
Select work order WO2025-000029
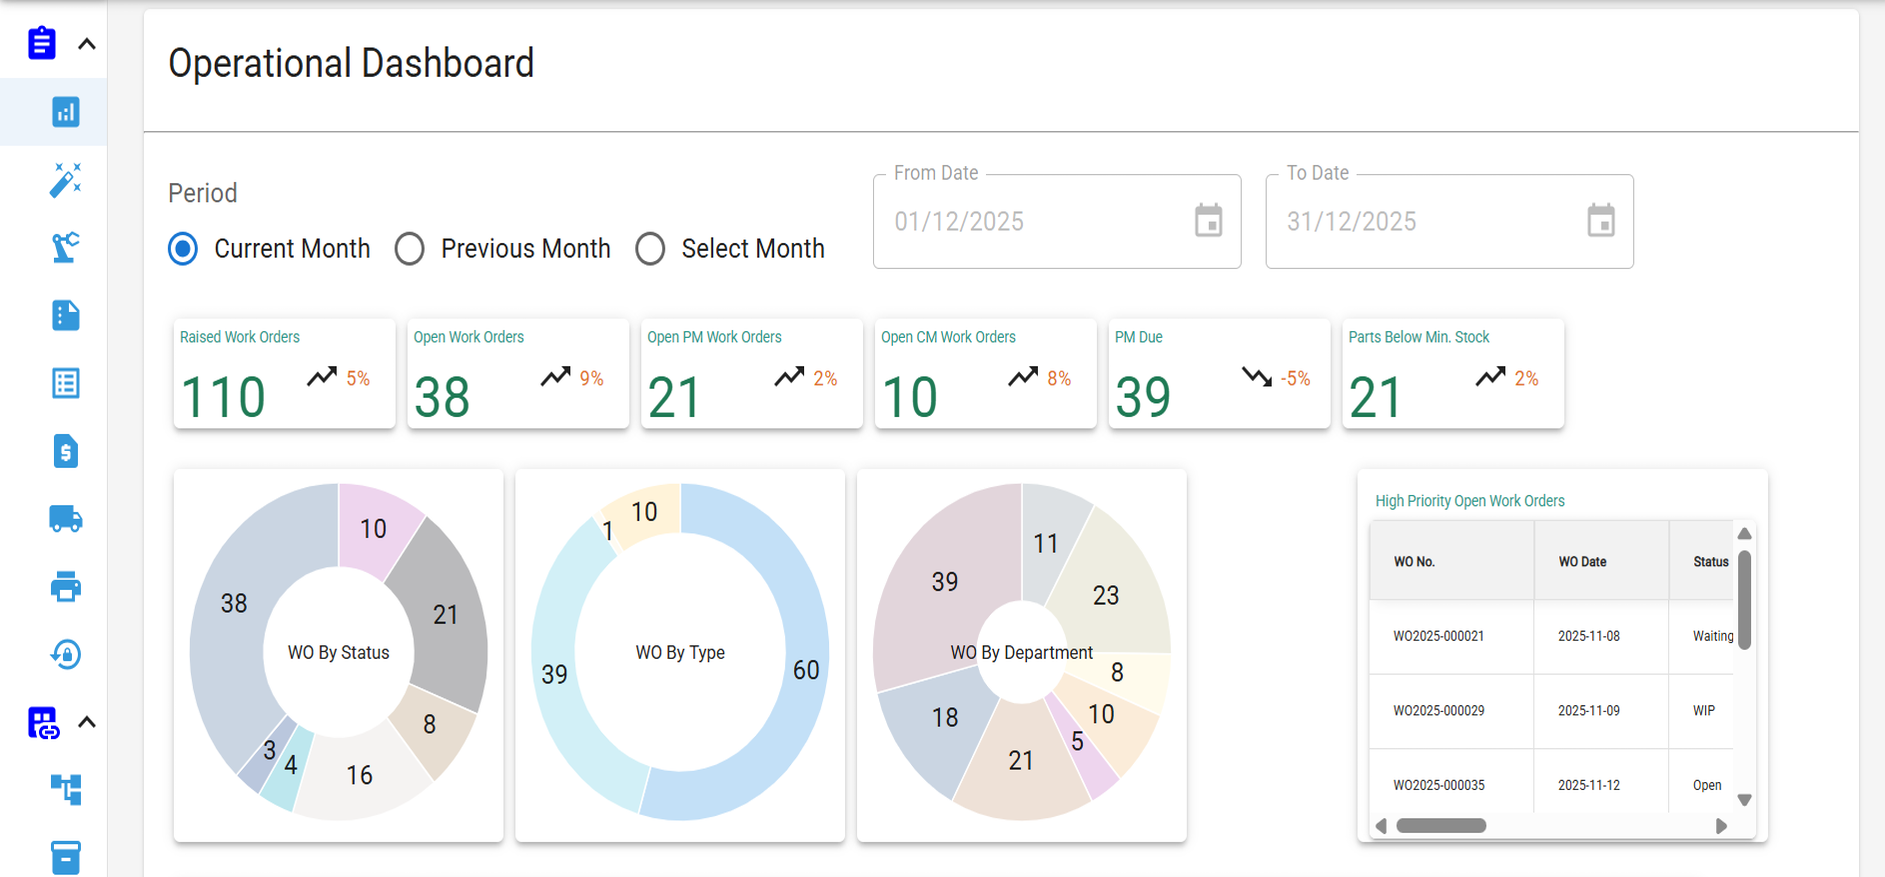1438,711
